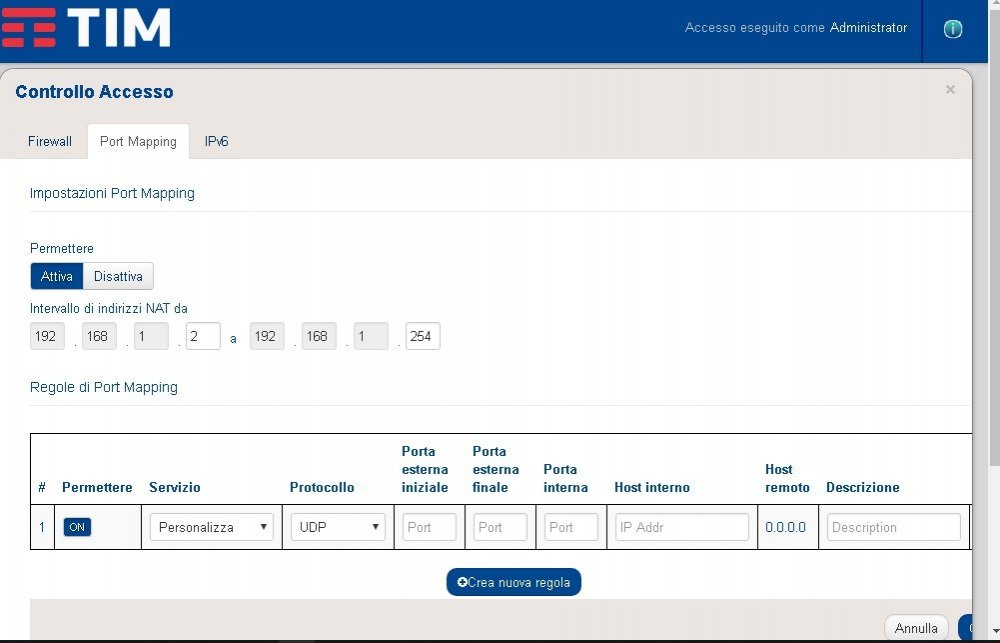Click the Regole di Port Mapping heading

point(104,387)
